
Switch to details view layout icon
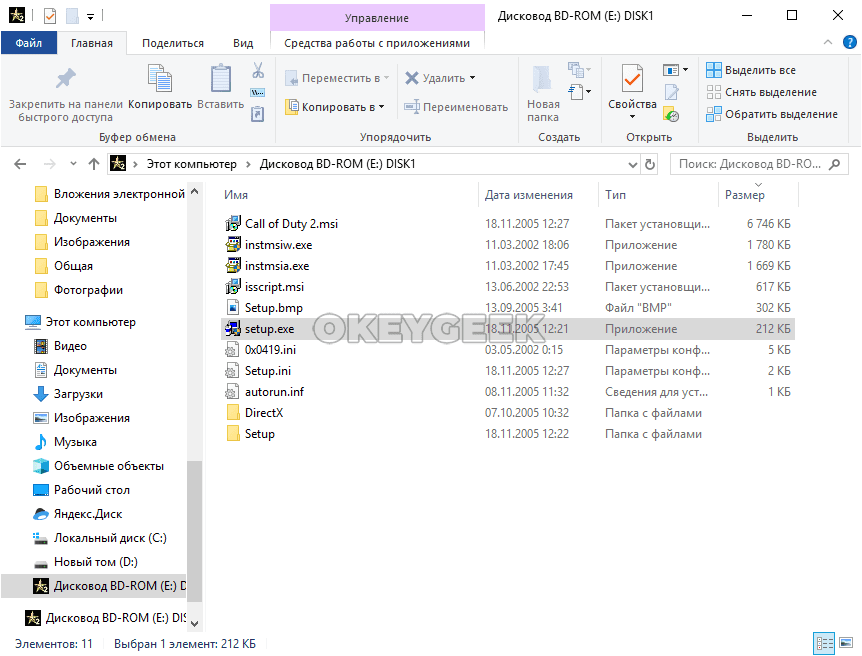coord(824,643)
